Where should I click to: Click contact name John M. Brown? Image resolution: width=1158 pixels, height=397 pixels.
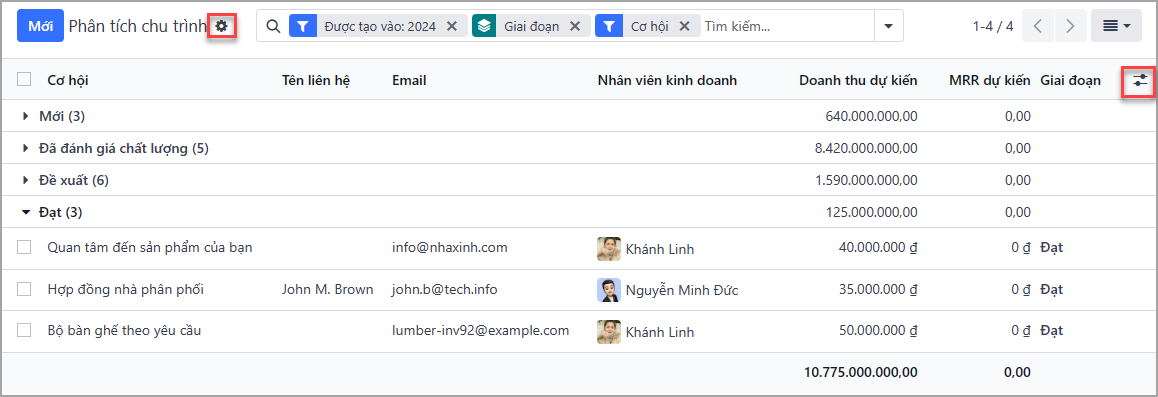327,290
